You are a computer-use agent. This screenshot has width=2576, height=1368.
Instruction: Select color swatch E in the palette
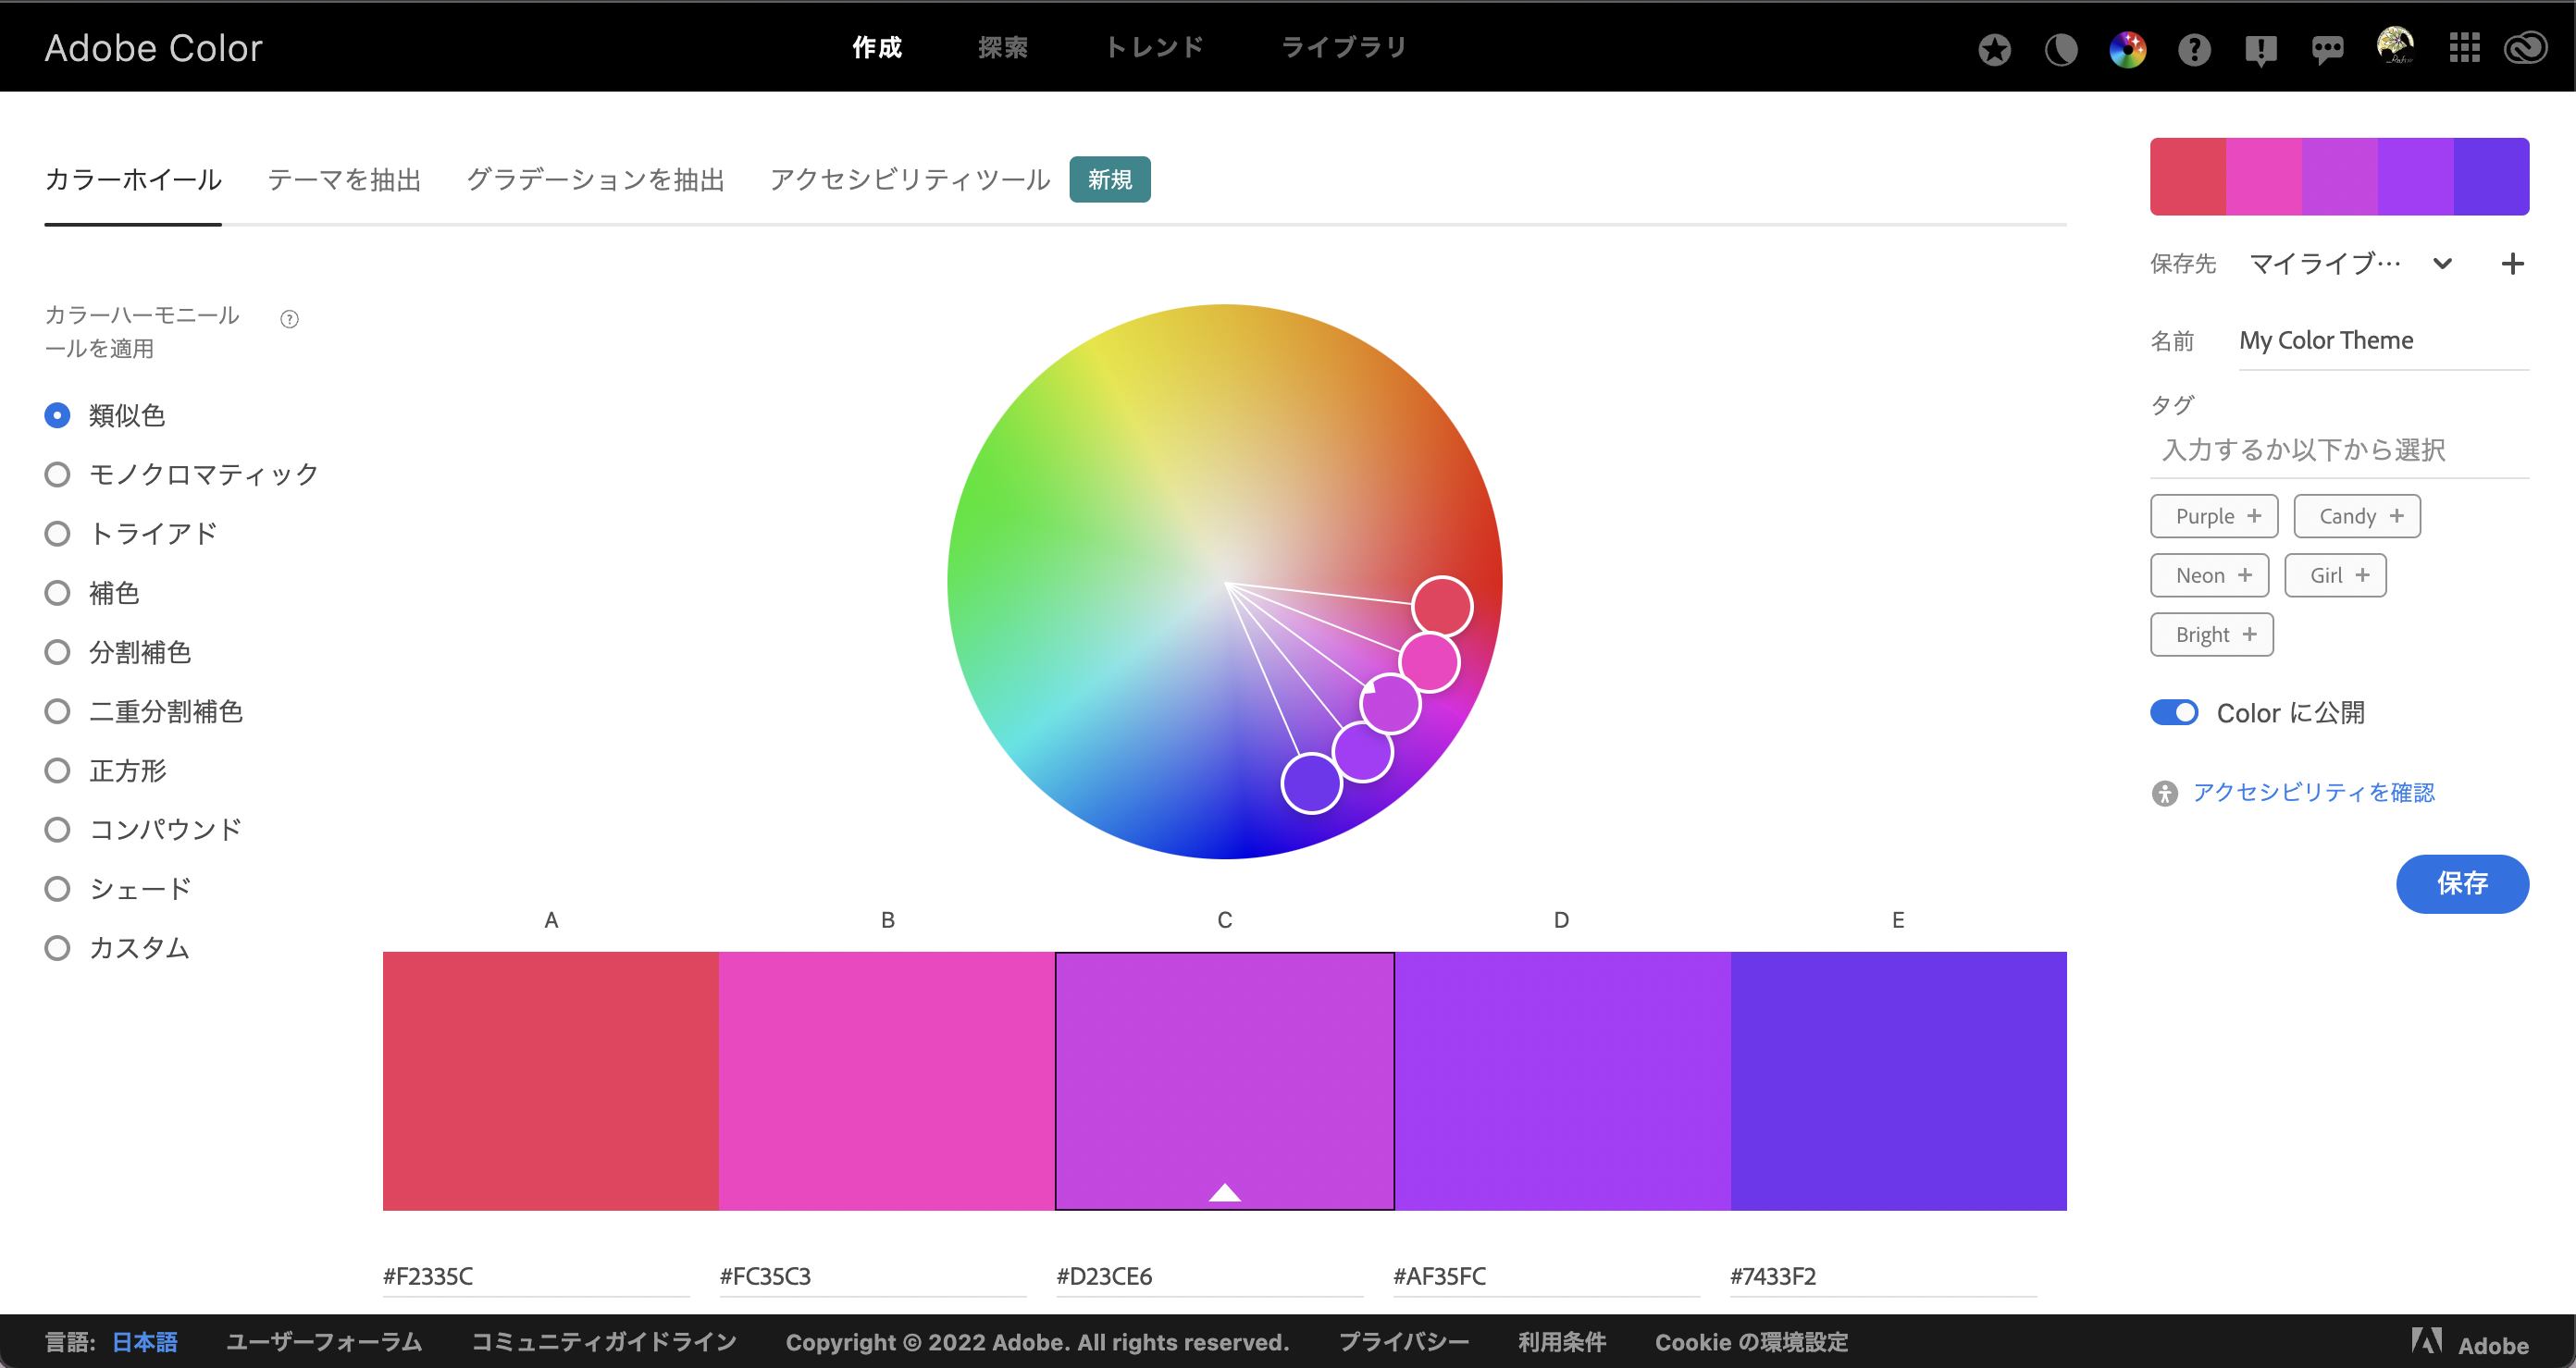(x=1898, y=1080)
